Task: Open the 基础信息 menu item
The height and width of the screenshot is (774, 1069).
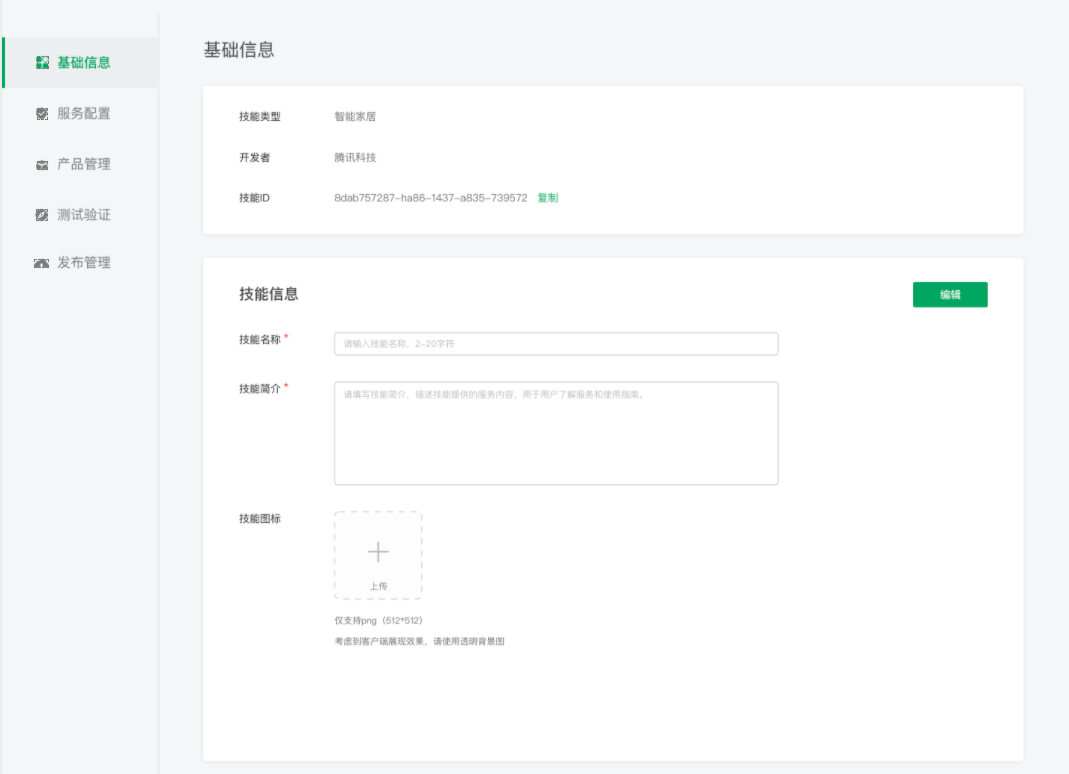Action: point(84,63)
